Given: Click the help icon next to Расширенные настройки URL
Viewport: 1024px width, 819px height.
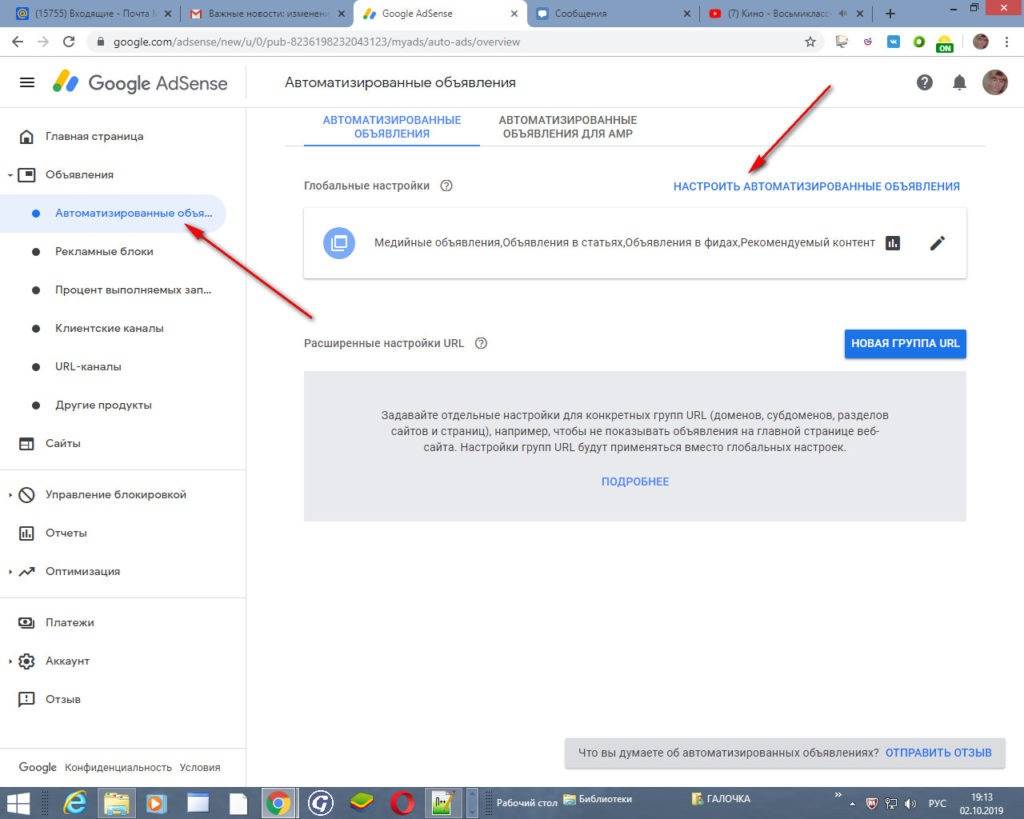Looking at the screenshot, I should (481, 343).
